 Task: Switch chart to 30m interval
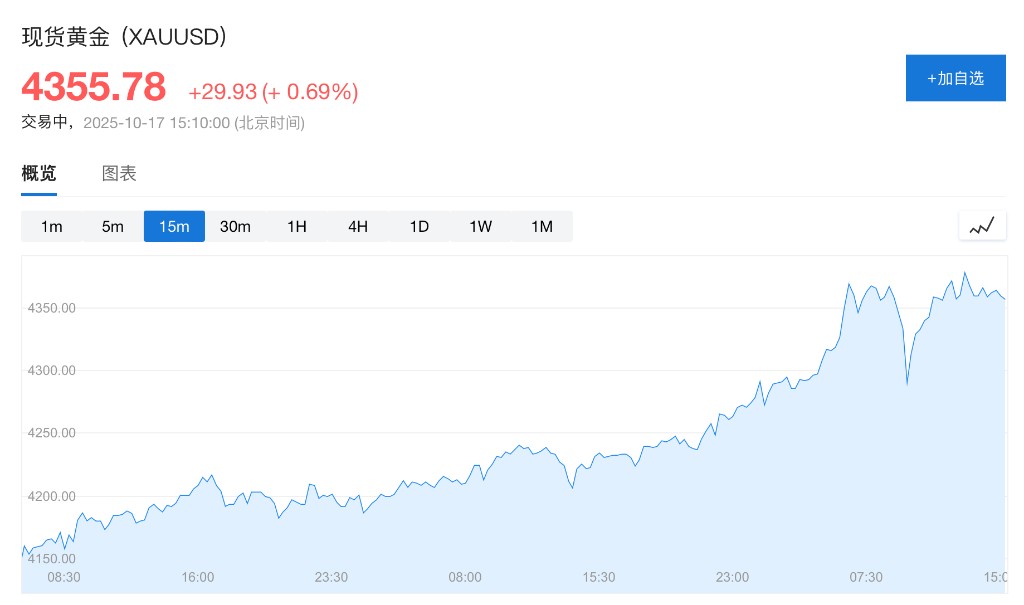235,226
